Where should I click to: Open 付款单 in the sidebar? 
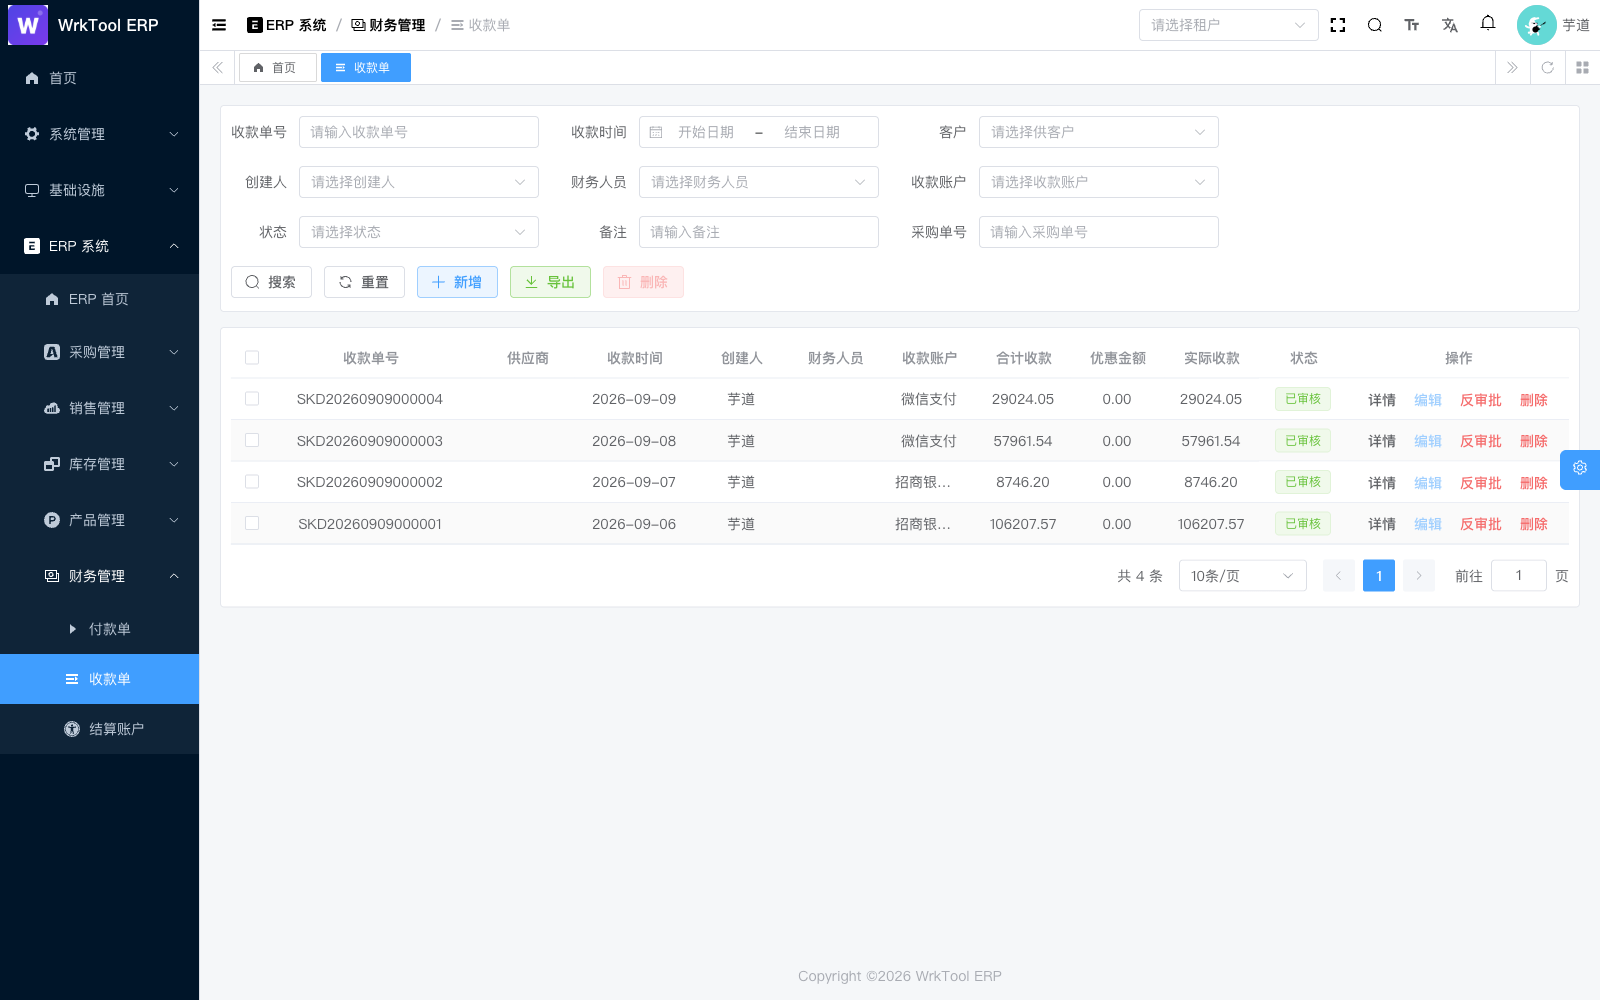click(99, 629)
